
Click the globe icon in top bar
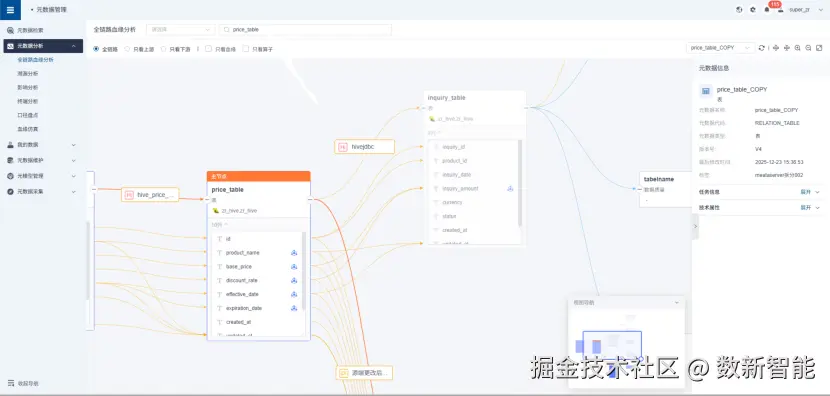pos(739,10)
